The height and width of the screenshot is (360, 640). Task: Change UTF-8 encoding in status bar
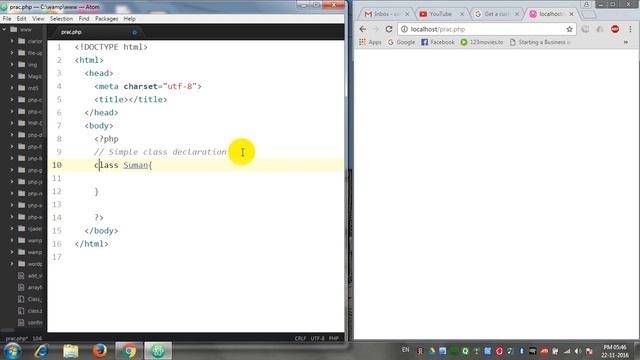click(318, 338)
